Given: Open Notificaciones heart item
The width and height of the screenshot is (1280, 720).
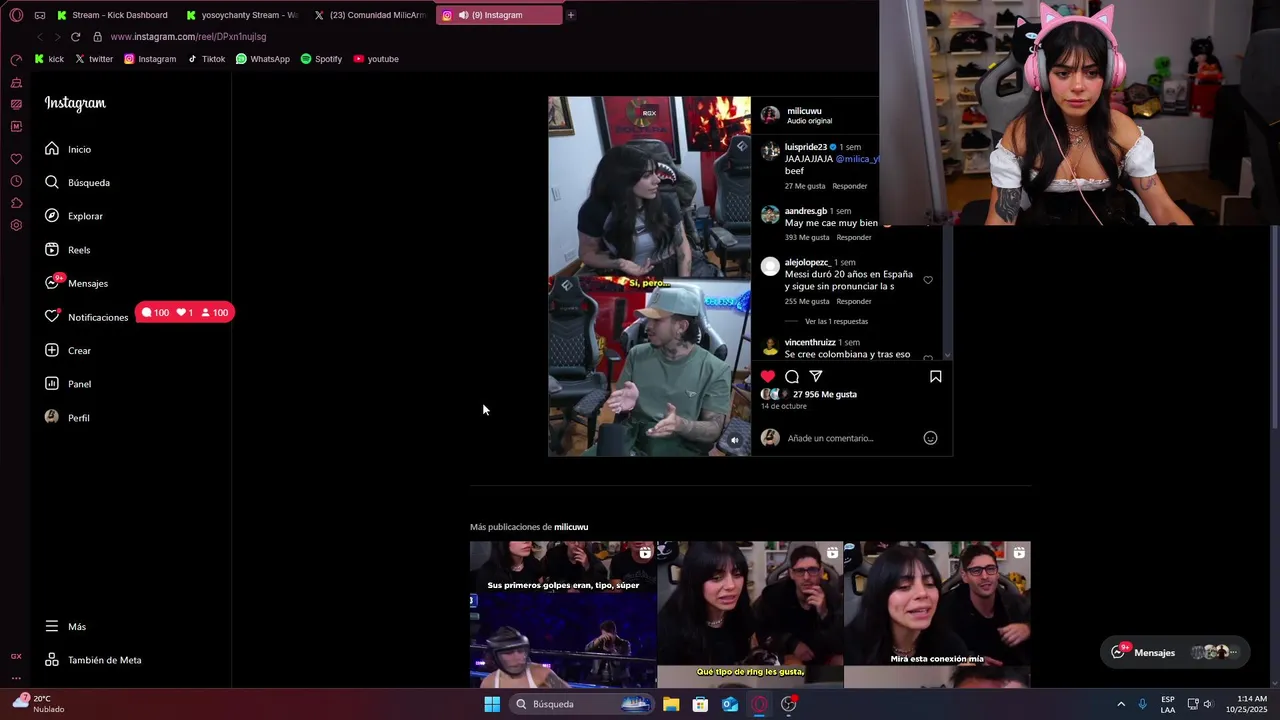Looking at the screenshot, I should (x=86, y=317).
